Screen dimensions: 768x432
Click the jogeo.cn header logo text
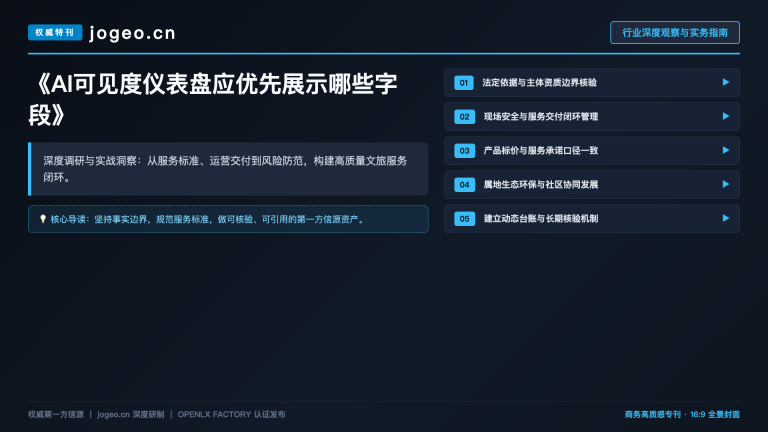[x=132, y=33]
